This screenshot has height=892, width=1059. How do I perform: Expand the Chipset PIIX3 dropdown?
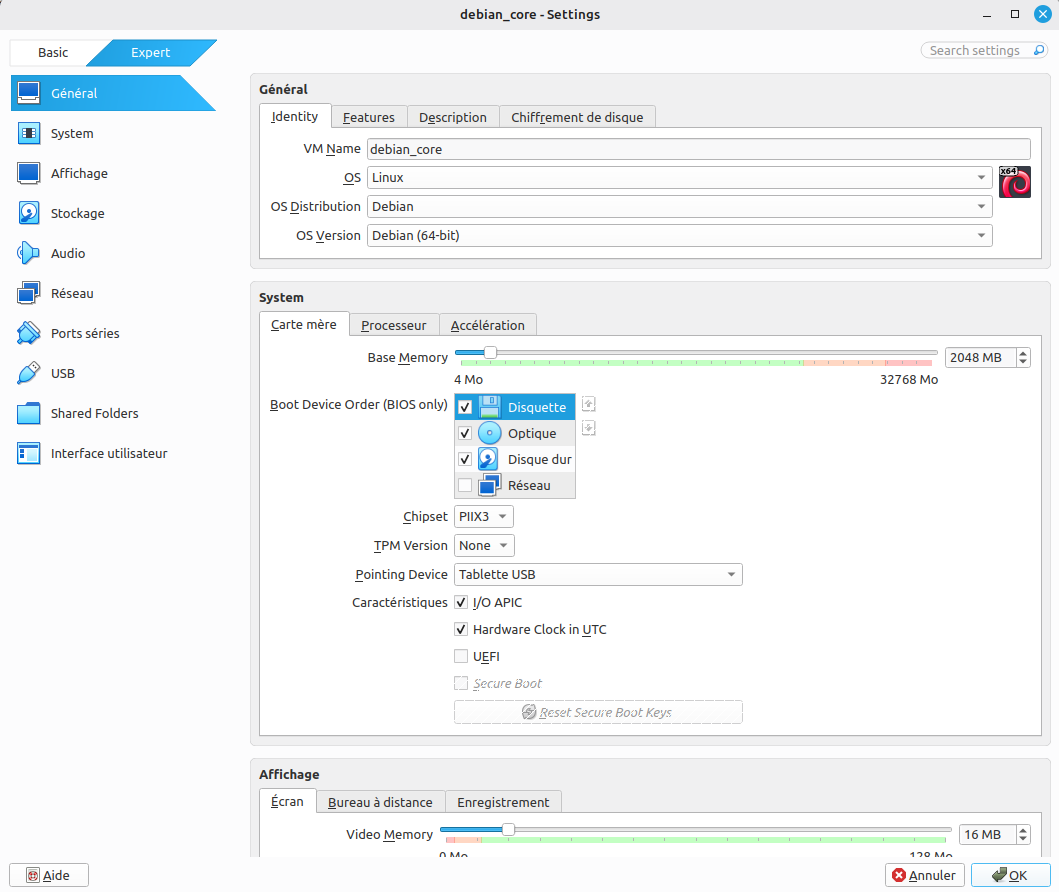(x=484, y=517)
